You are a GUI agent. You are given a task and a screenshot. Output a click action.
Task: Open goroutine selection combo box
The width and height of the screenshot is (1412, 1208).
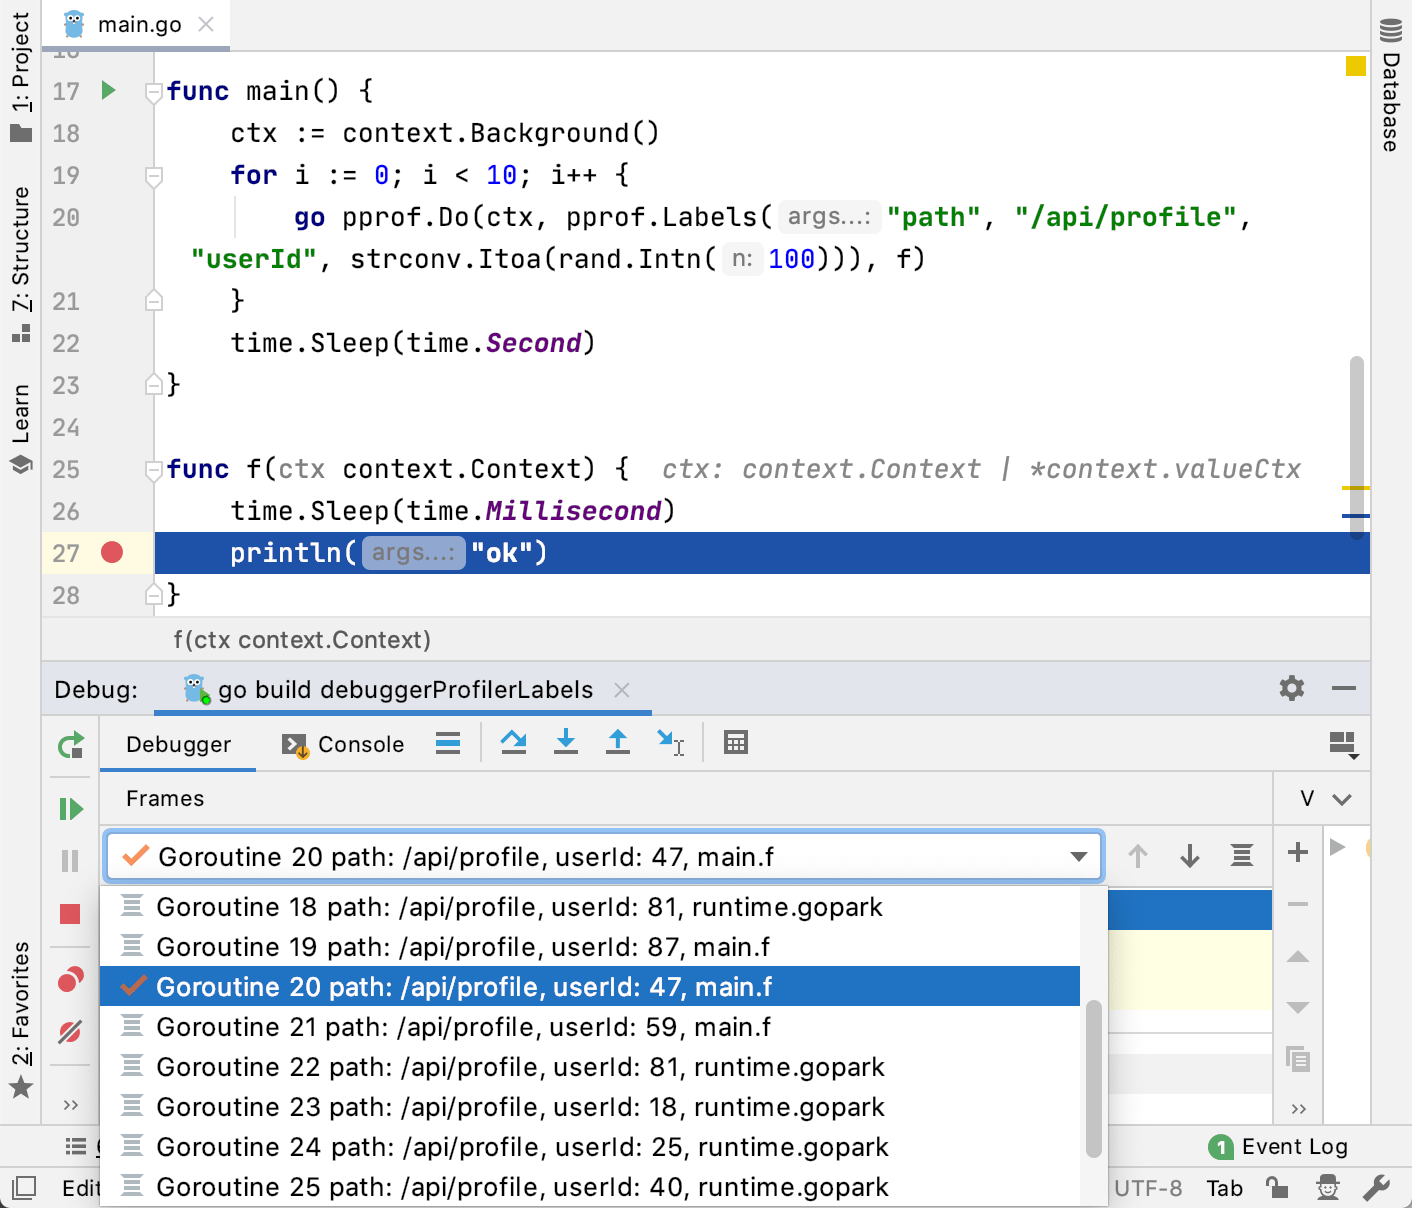(604, 857)
